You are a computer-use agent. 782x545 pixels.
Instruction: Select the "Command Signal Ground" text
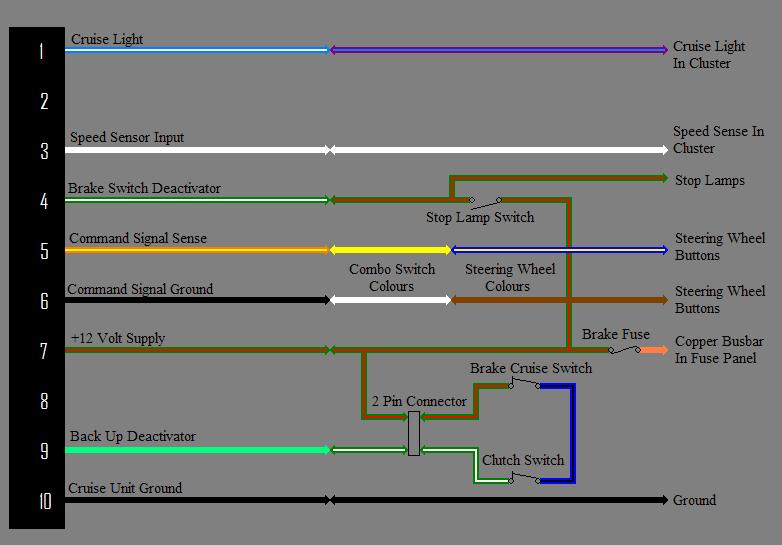140,289
